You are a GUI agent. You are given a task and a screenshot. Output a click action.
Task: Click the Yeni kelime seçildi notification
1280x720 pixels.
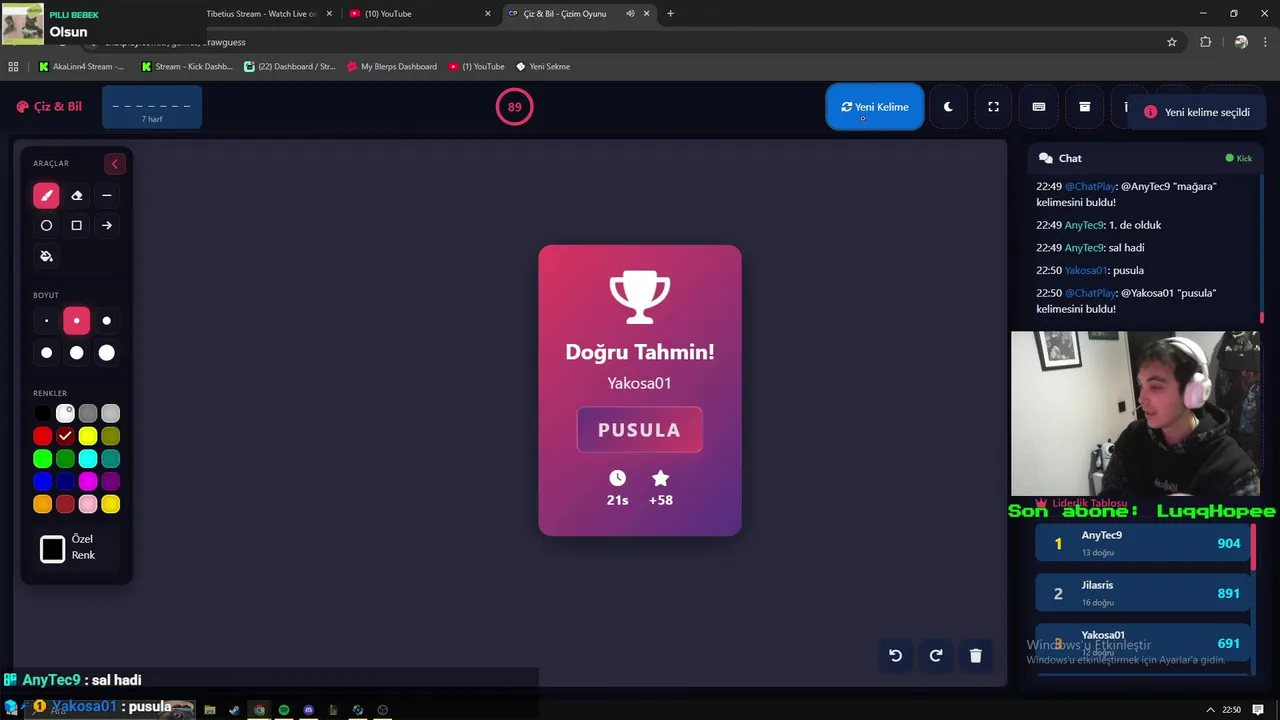tap(1197, 112)
